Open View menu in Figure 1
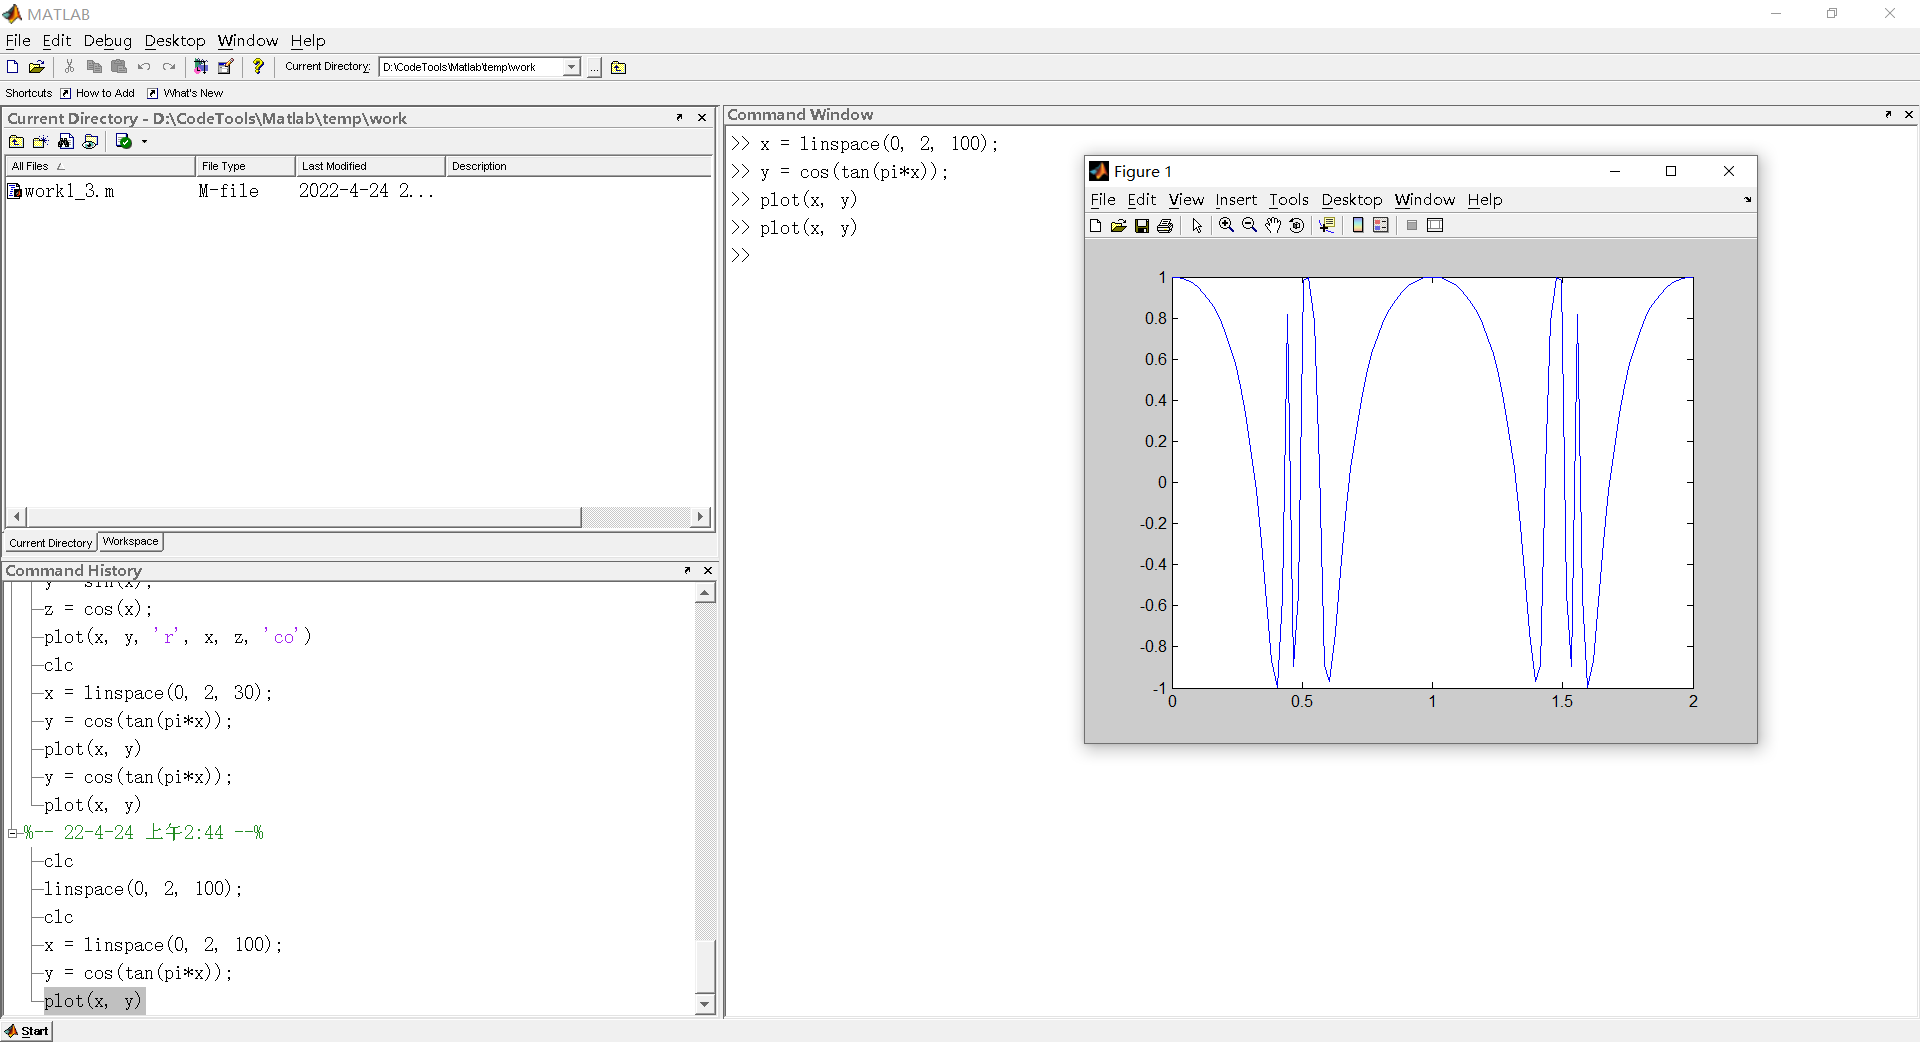The width and height of the screenshot is (1920, 1042). [x=1186, y=200]
